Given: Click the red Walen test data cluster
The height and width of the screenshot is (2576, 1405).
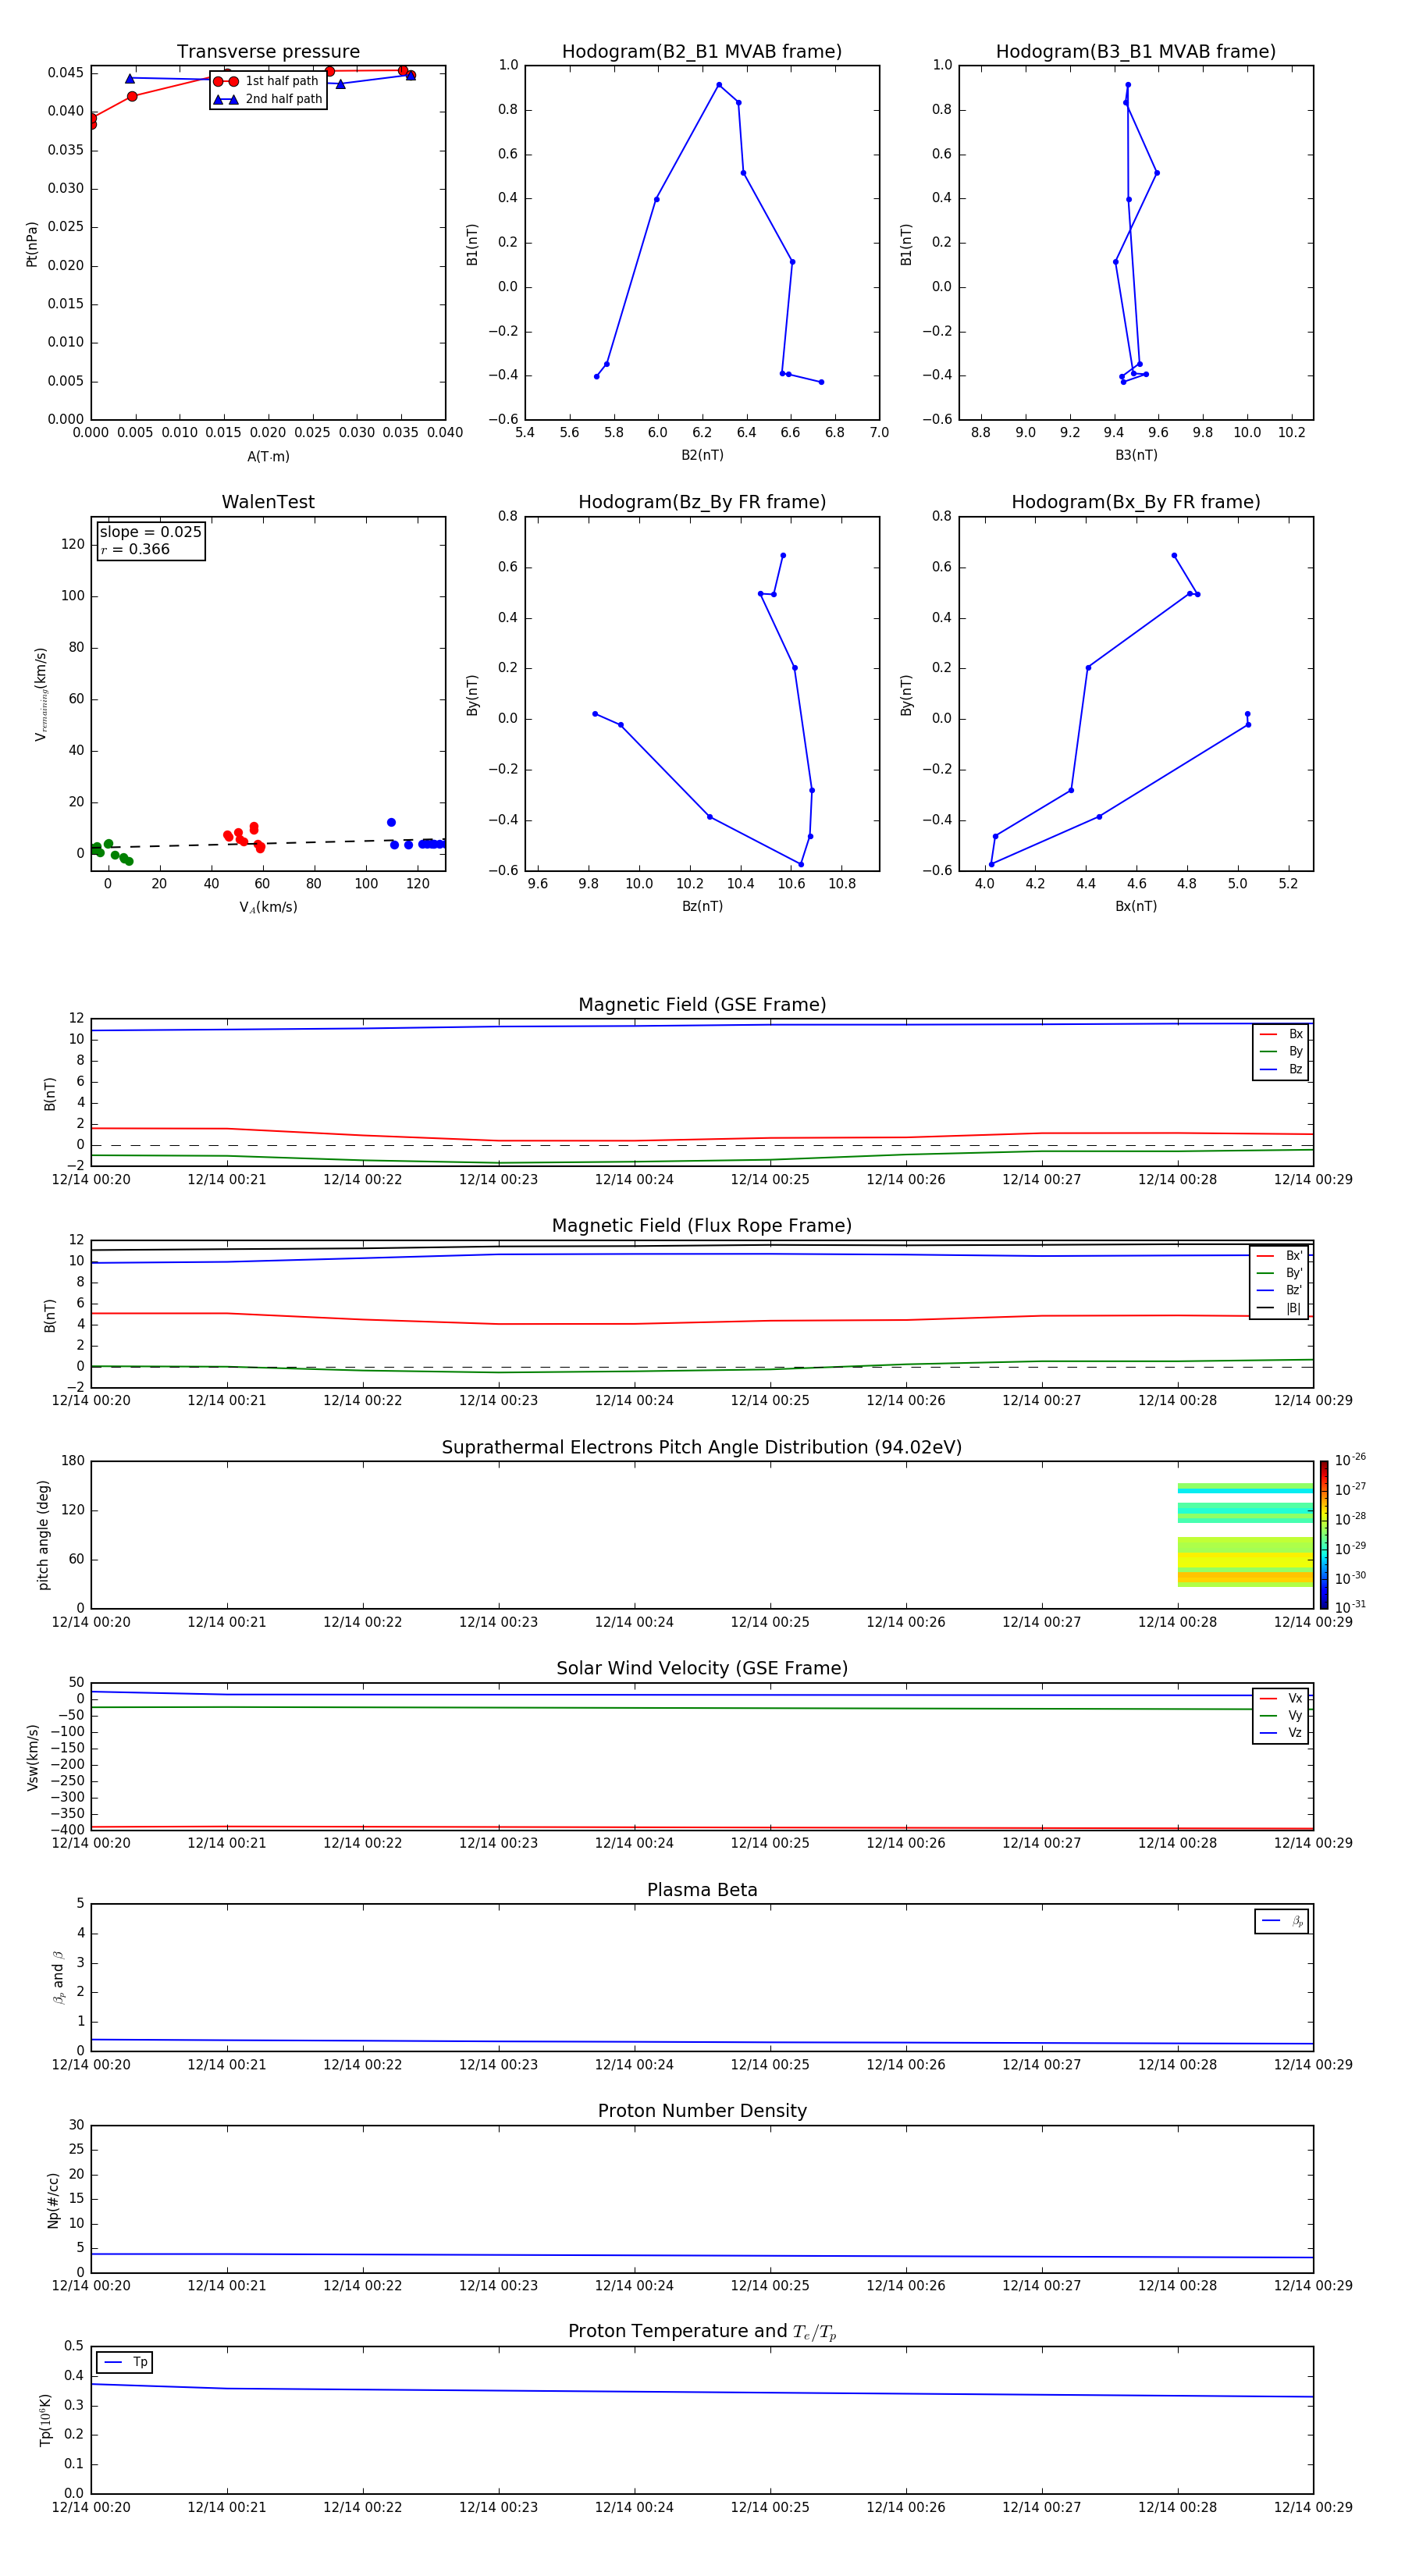Looking at the screenshot, I should 245,837.
